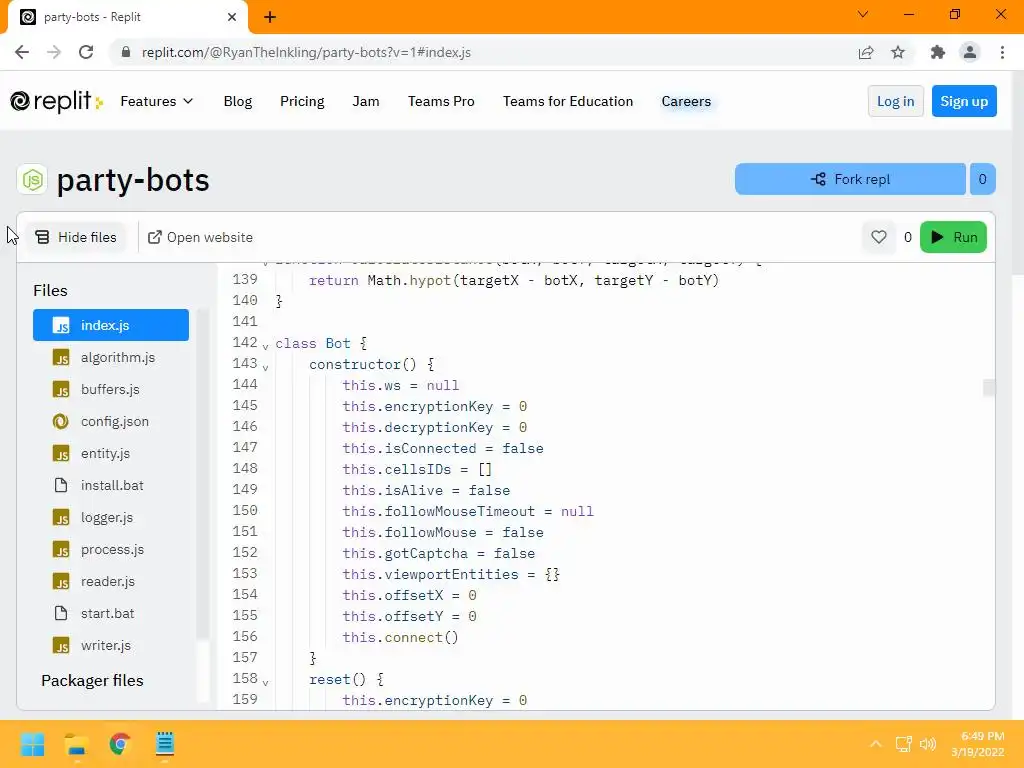Open the Pricing nav link

[x=302, y=101]
